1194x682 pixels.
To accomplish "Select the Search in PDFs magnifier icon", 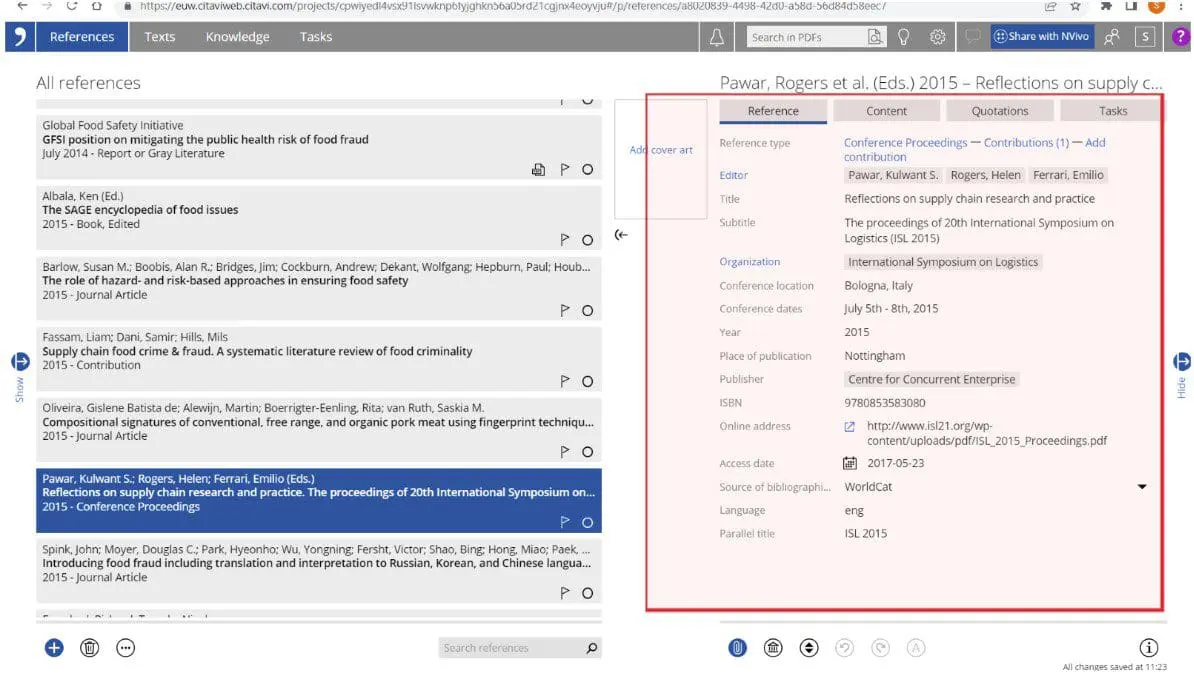I will tap(875, 36).
